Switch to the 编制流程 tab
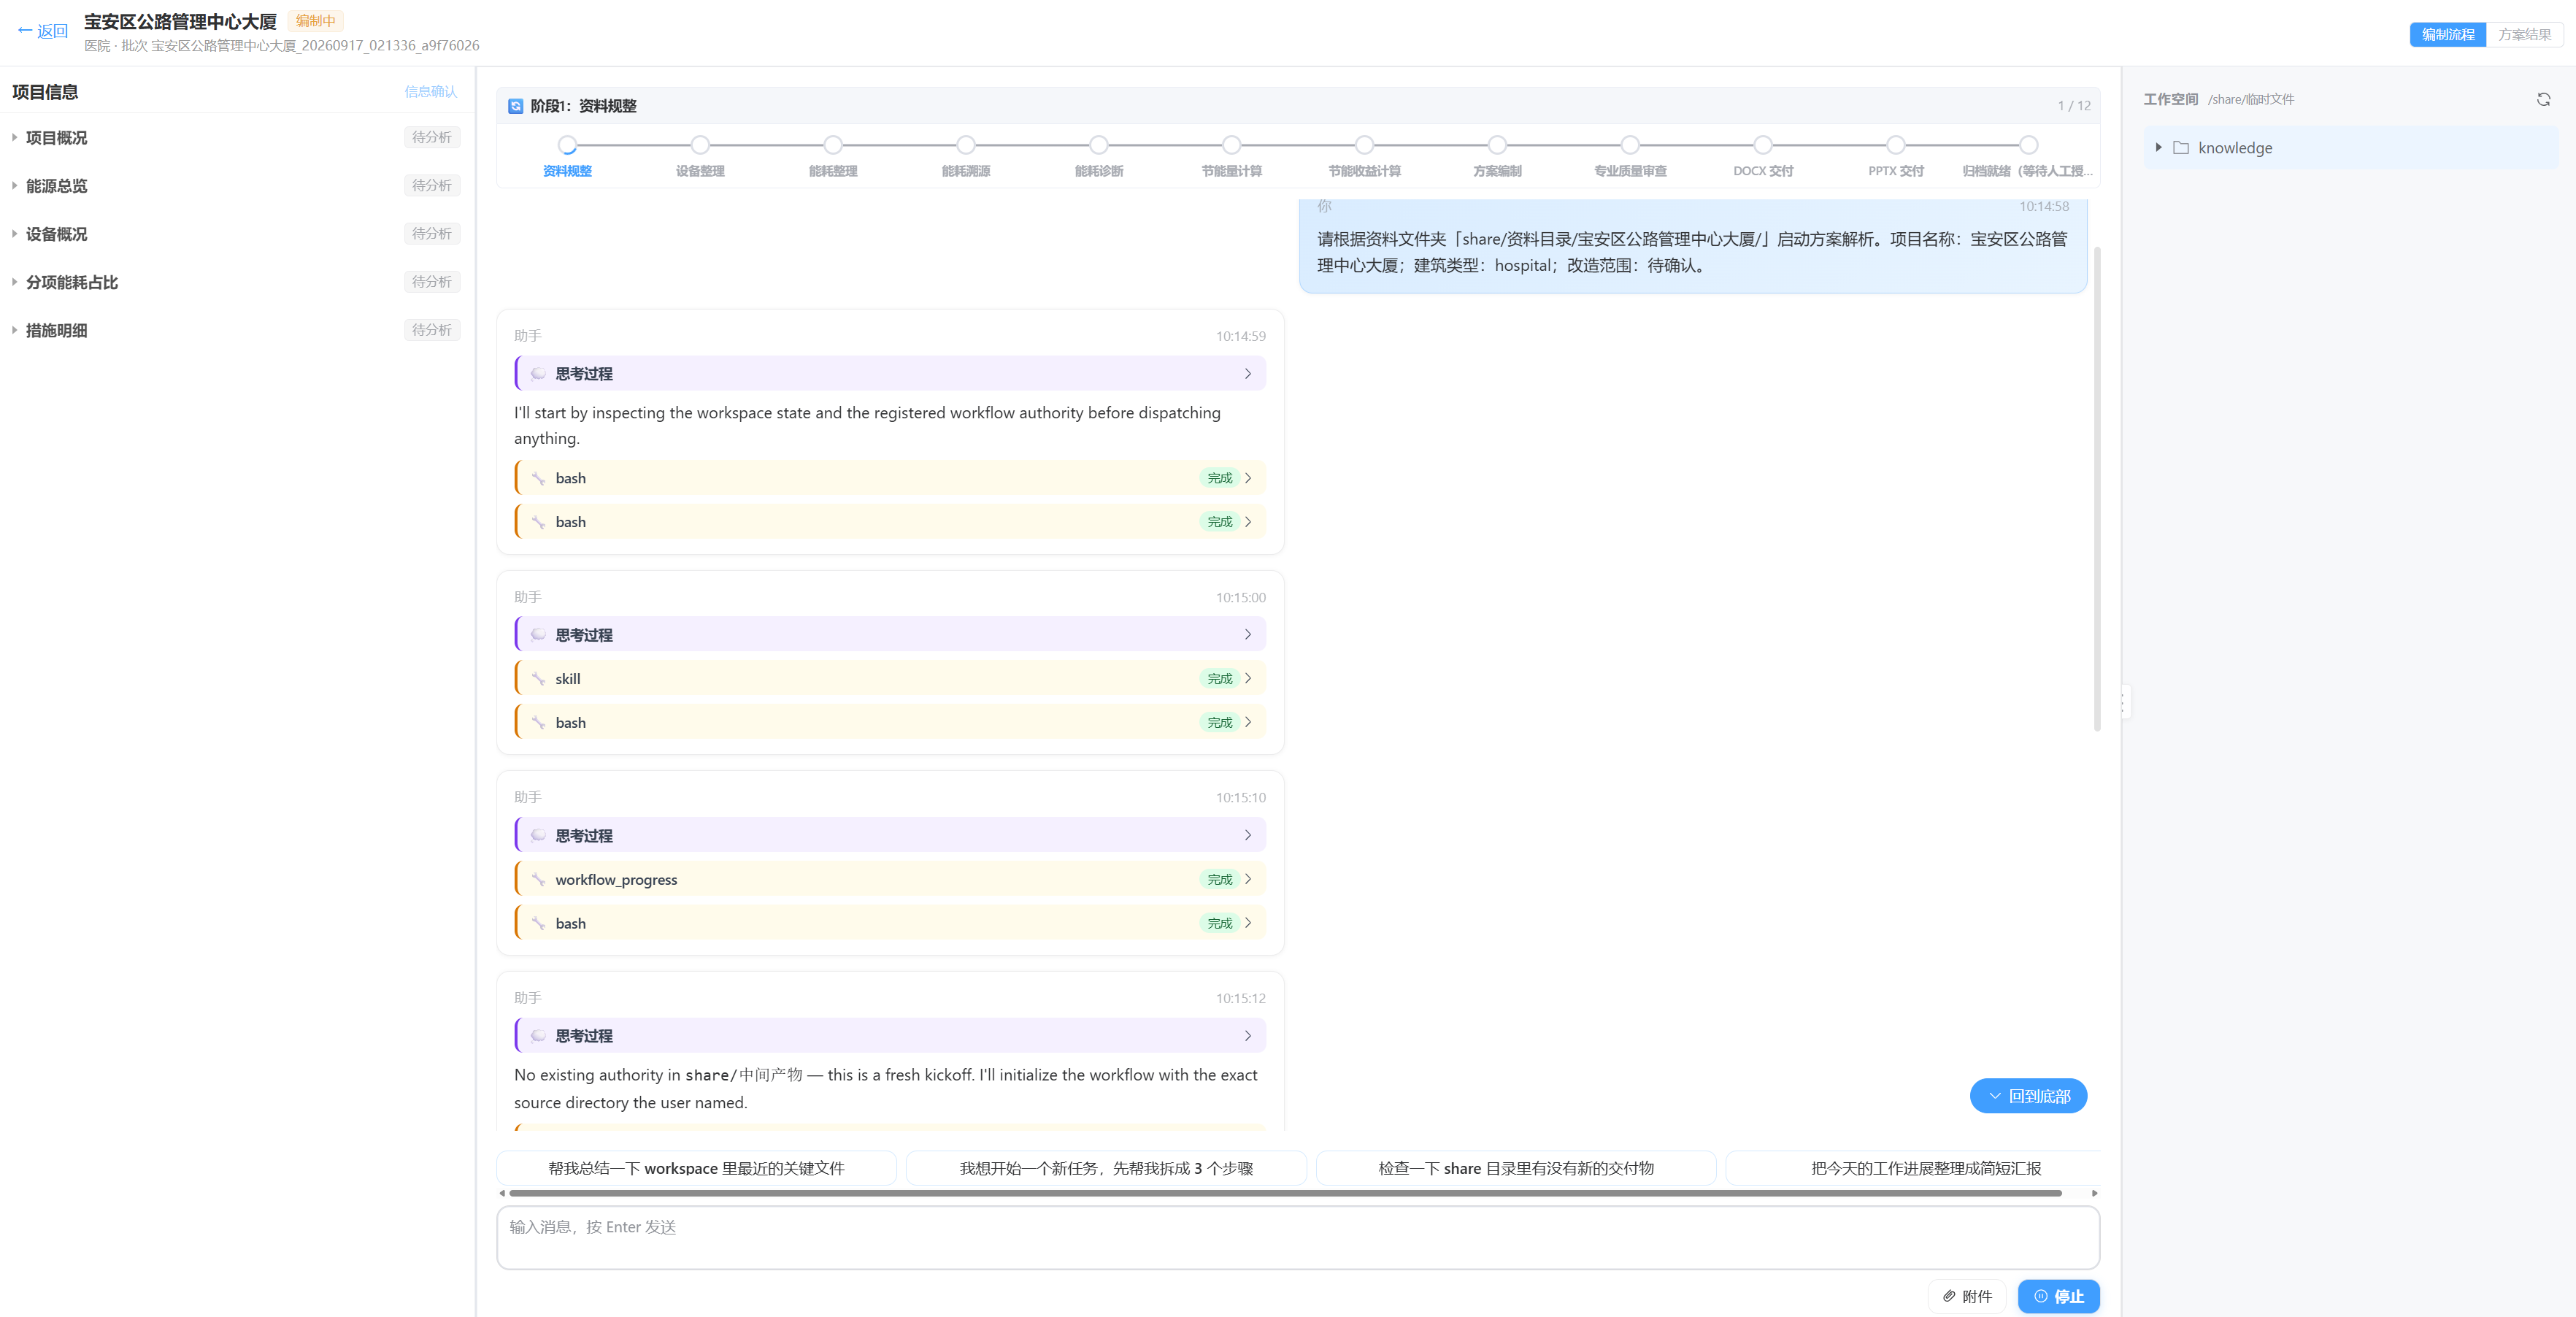2576x1317 pixels. (2447, 34)
